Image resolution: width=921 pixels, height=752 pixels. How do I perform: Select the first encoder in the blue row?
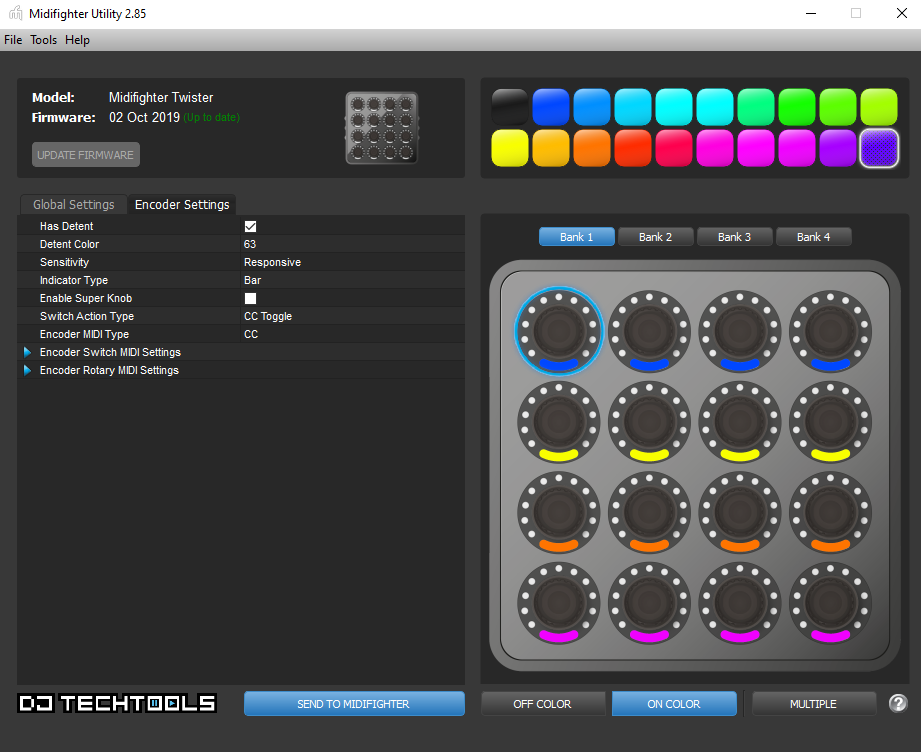point(559,331)
